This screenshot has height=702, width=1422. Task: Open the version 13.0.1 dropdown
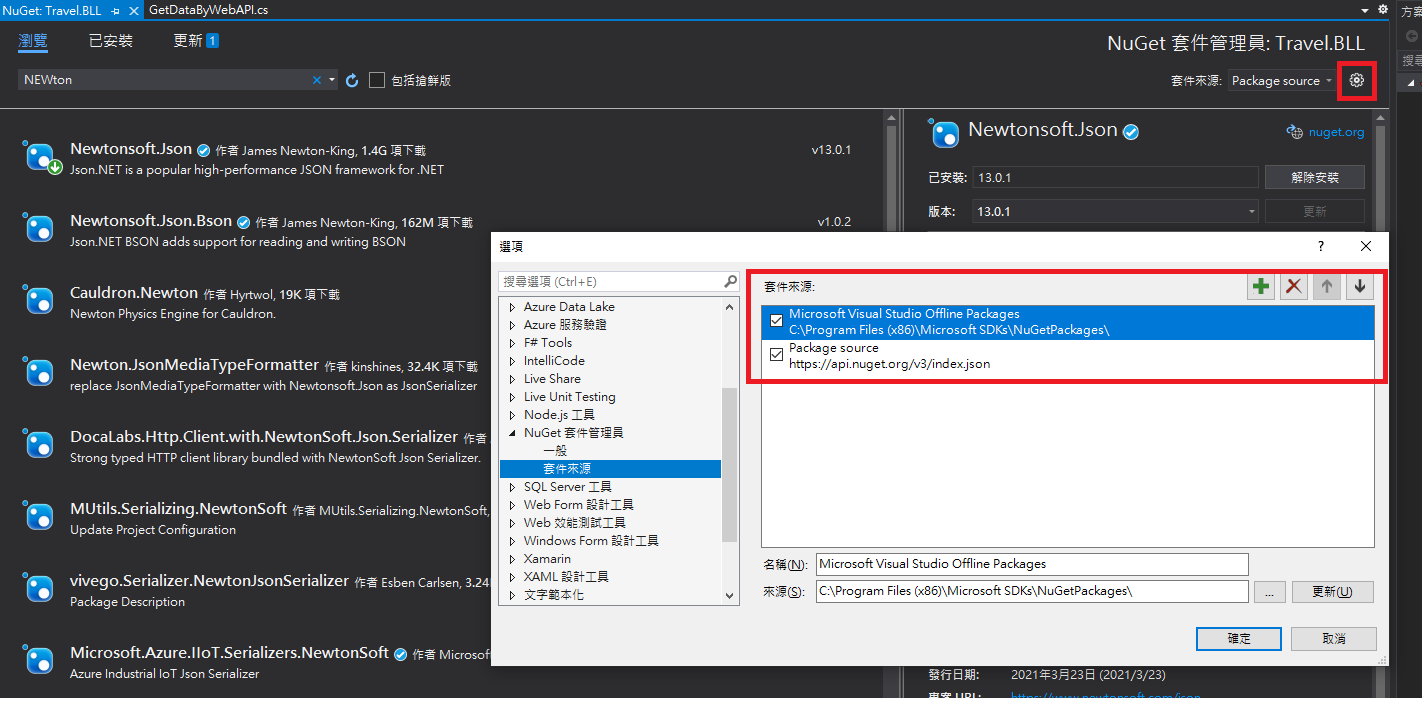[1251, 212]
